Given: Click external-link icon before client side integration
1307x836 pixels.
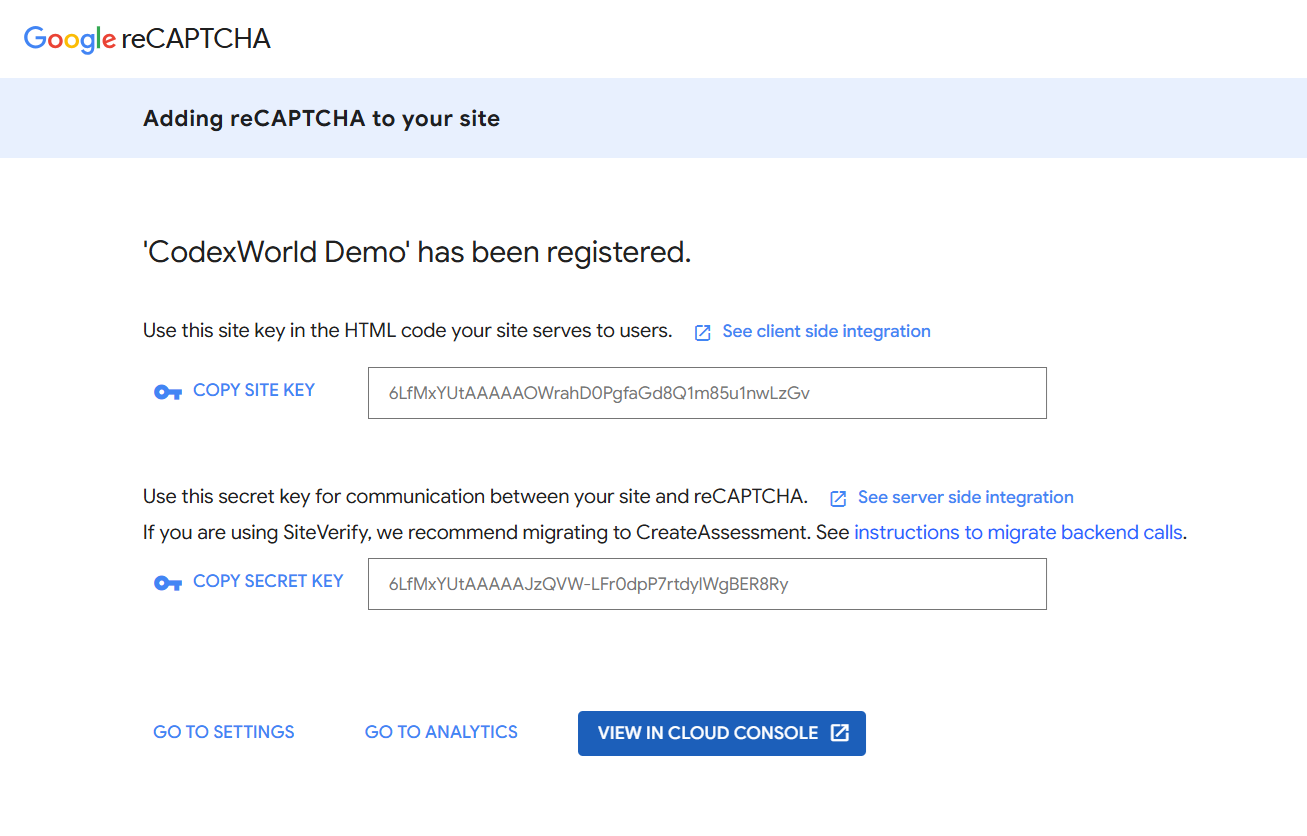Looking at the screenshot, I should (703, 332).
